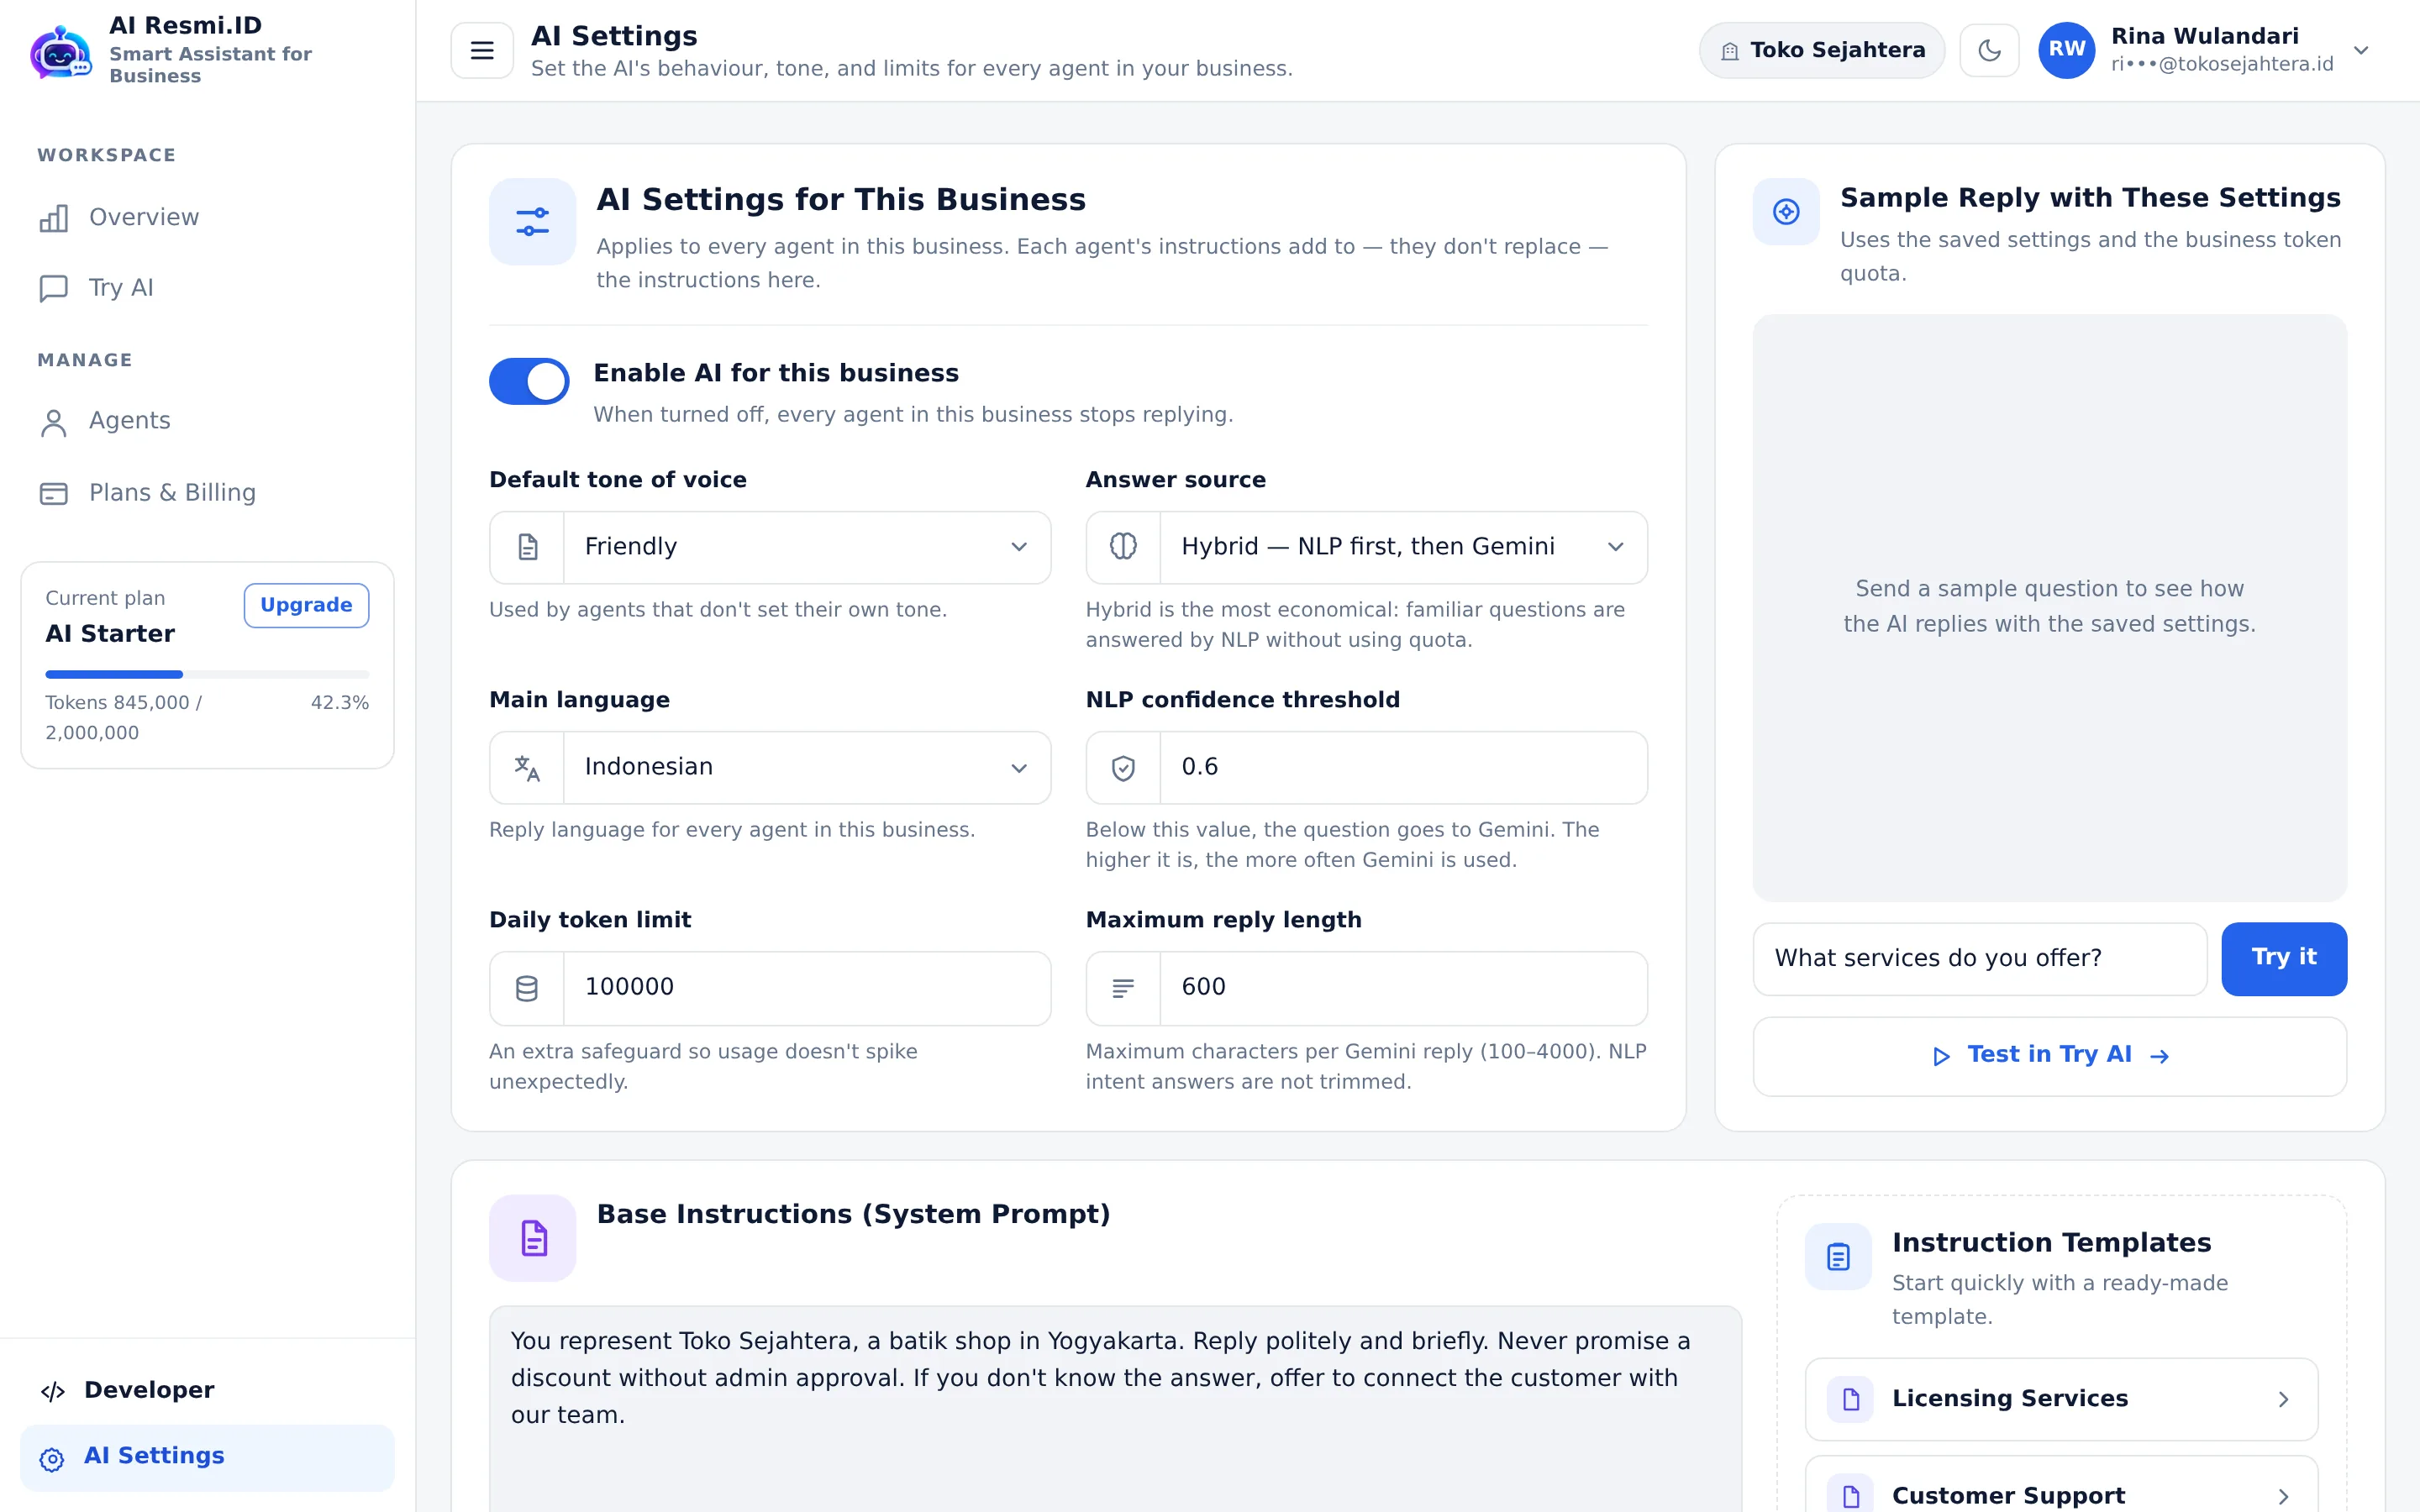Click the AI Starter plan name
This screenshot has width=2420, height=1512.
pyautogui.click(x=110, y=634)
